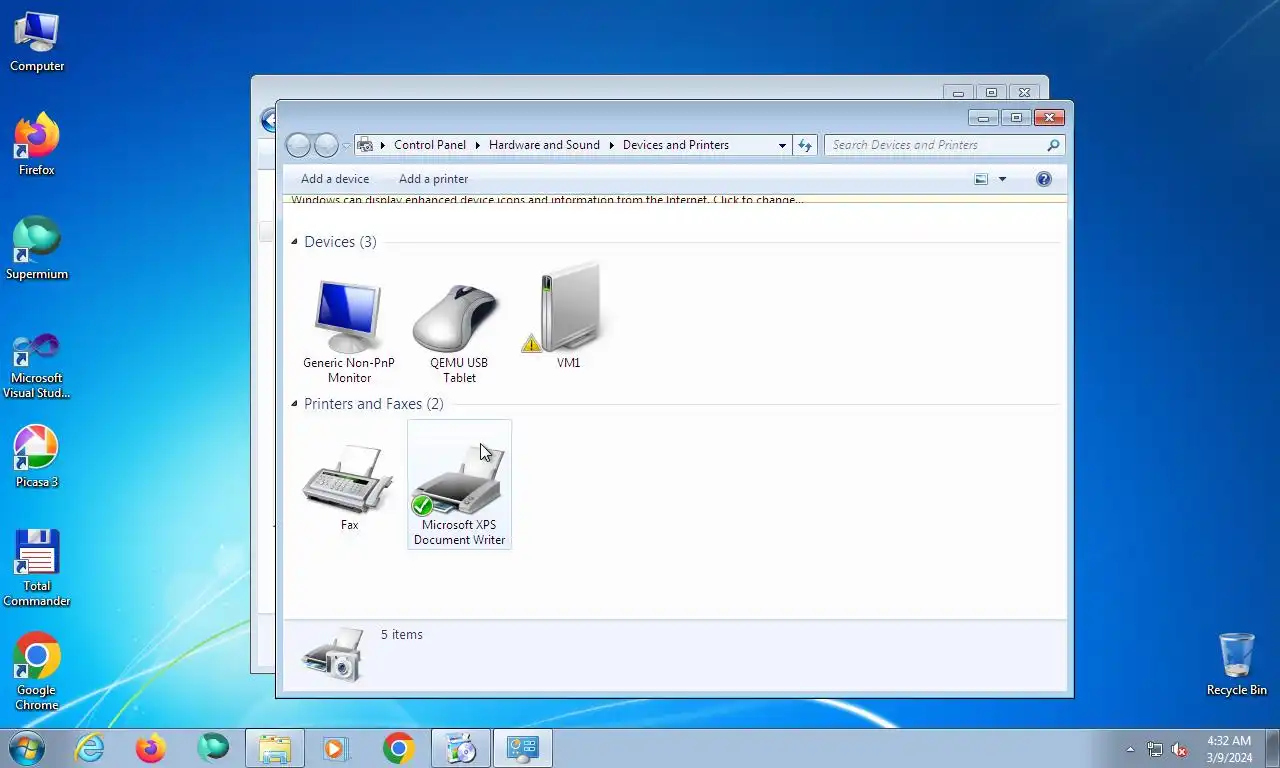Click the Add a device button
Image resolution: width=1280 pixels, height=768 pixels.
335,179
